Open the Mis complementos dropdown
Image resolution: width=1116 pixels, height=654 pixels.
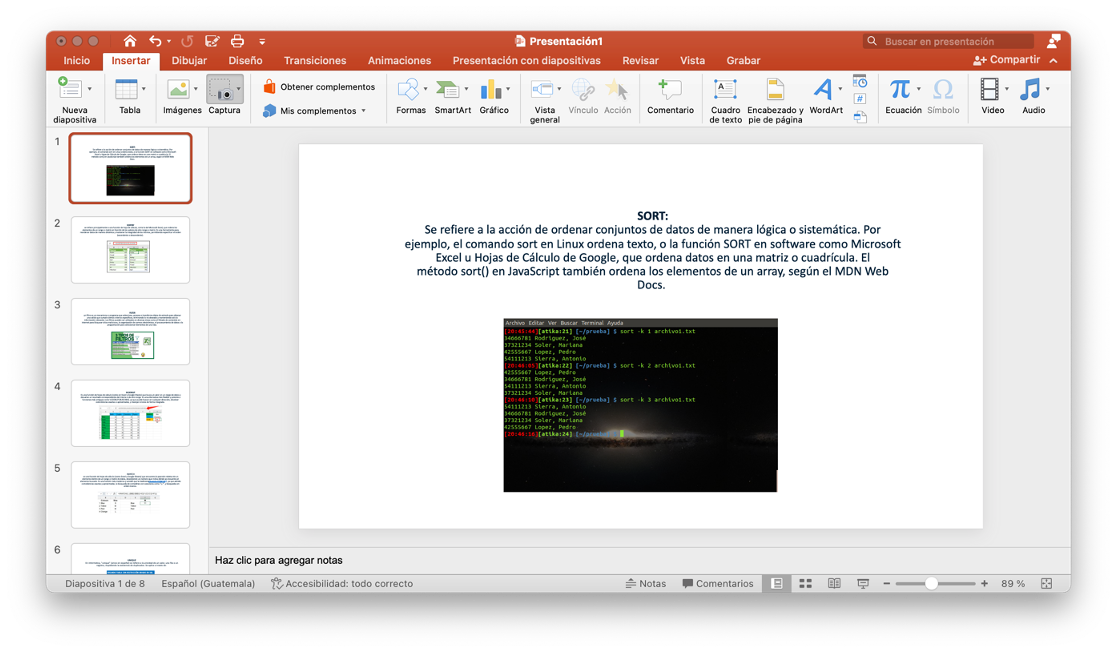pyautogui.click(x=363, y=111)
